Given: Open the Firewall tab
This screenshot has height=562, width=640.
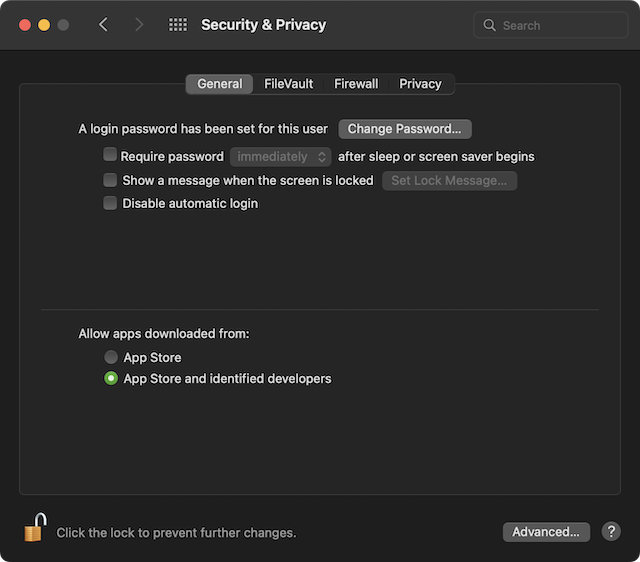Looking at the screenshot, I should coord(356,84).
